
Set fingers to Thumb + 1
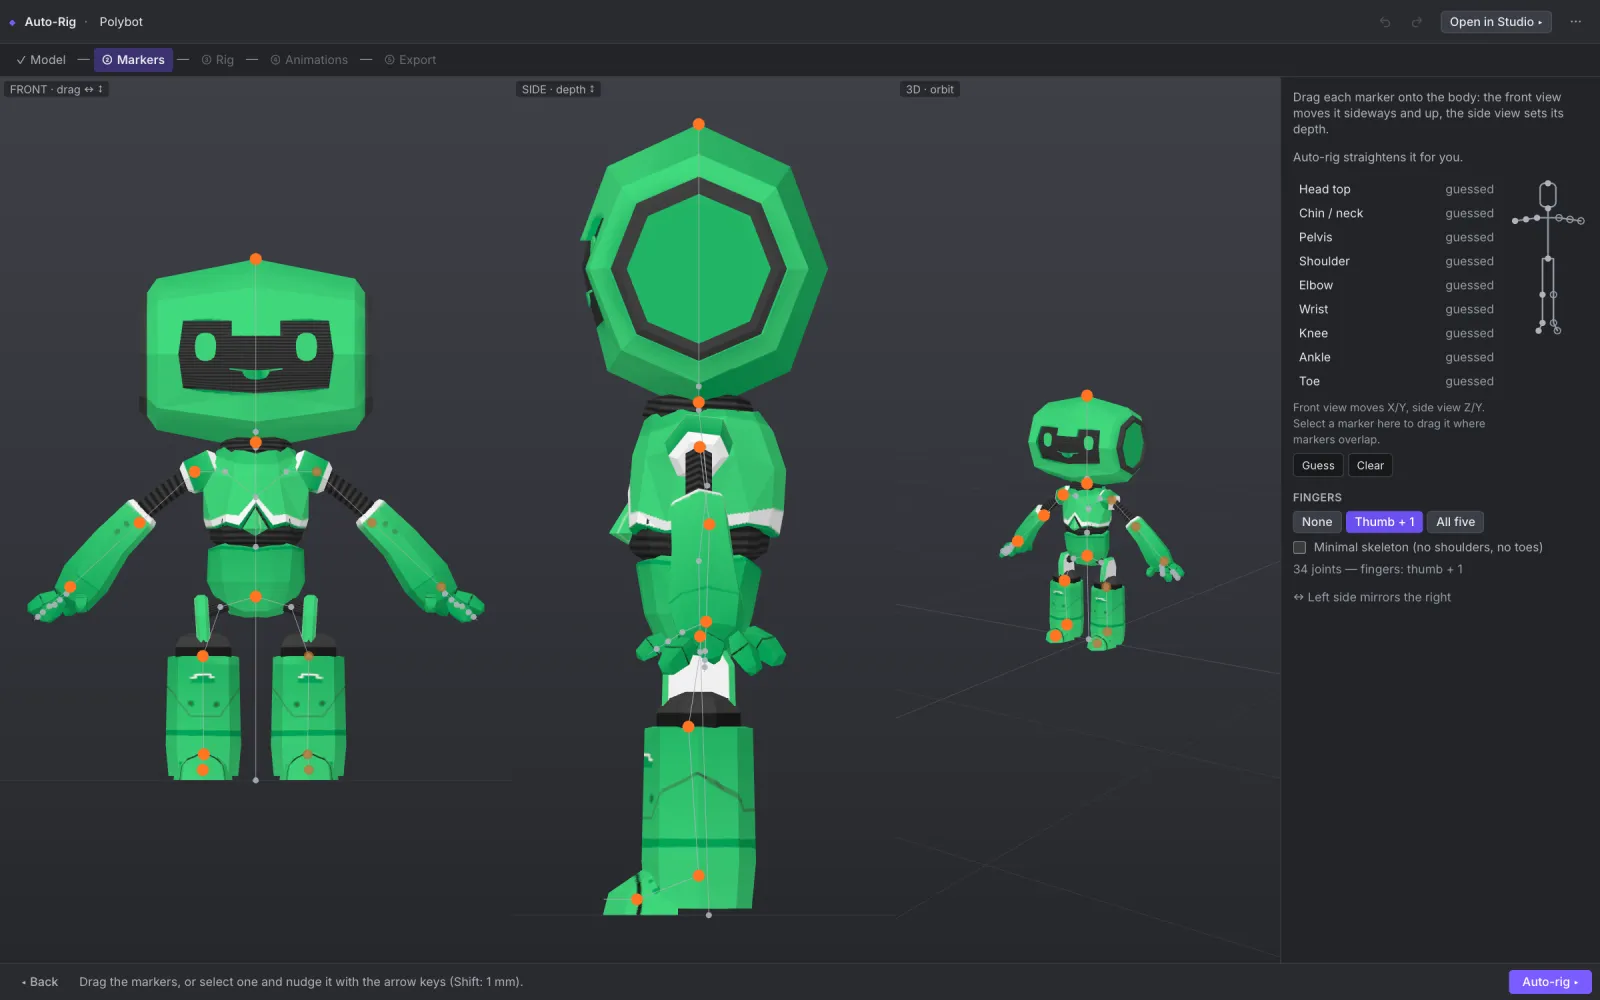1384,522
